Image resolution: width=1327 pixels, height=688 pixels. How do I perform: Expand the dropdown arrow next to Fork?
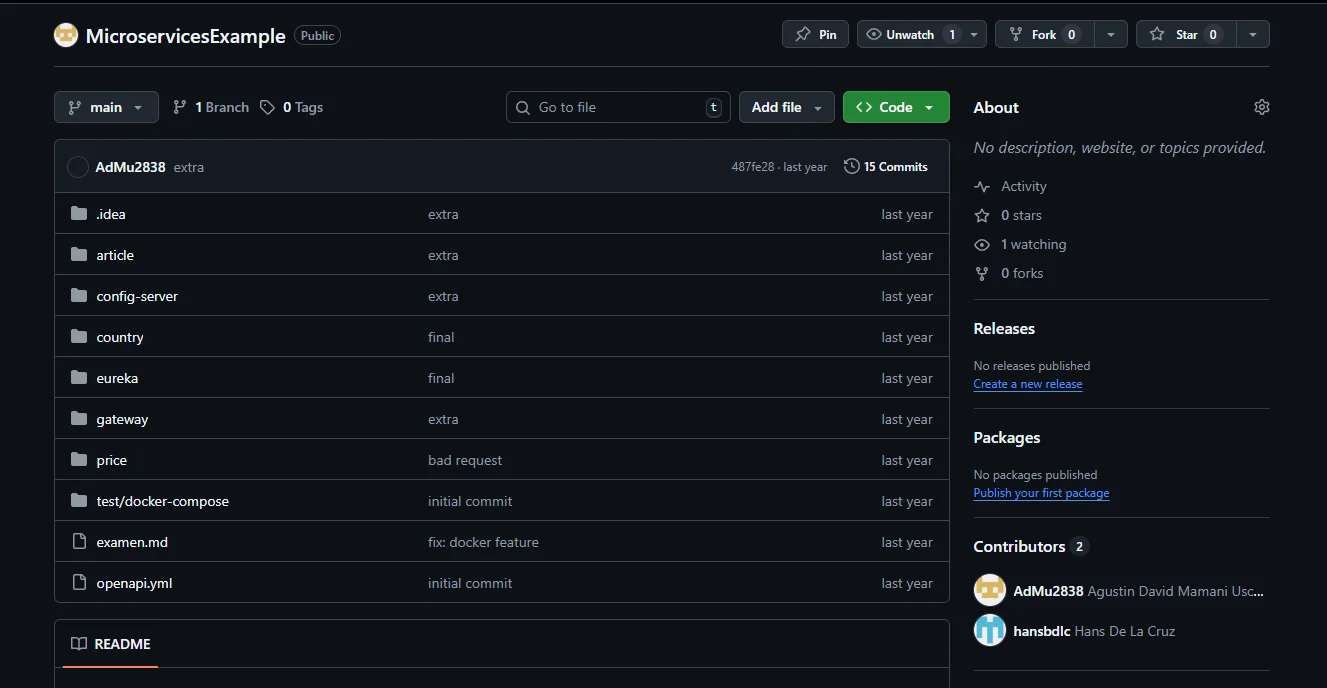pyautogui.click(x=1110, y=34)
